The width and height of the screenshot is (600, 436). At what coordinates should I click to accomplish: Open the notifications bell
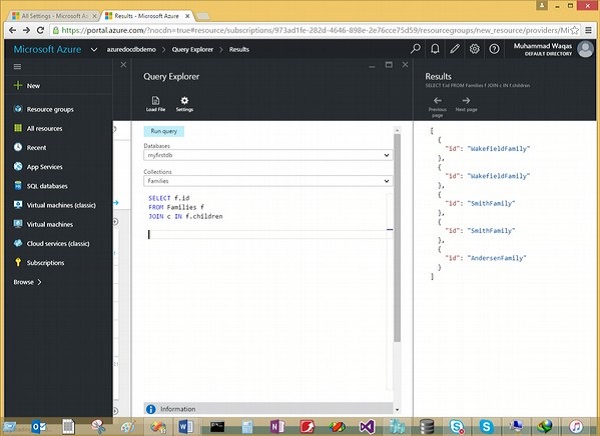pos(435,48)
